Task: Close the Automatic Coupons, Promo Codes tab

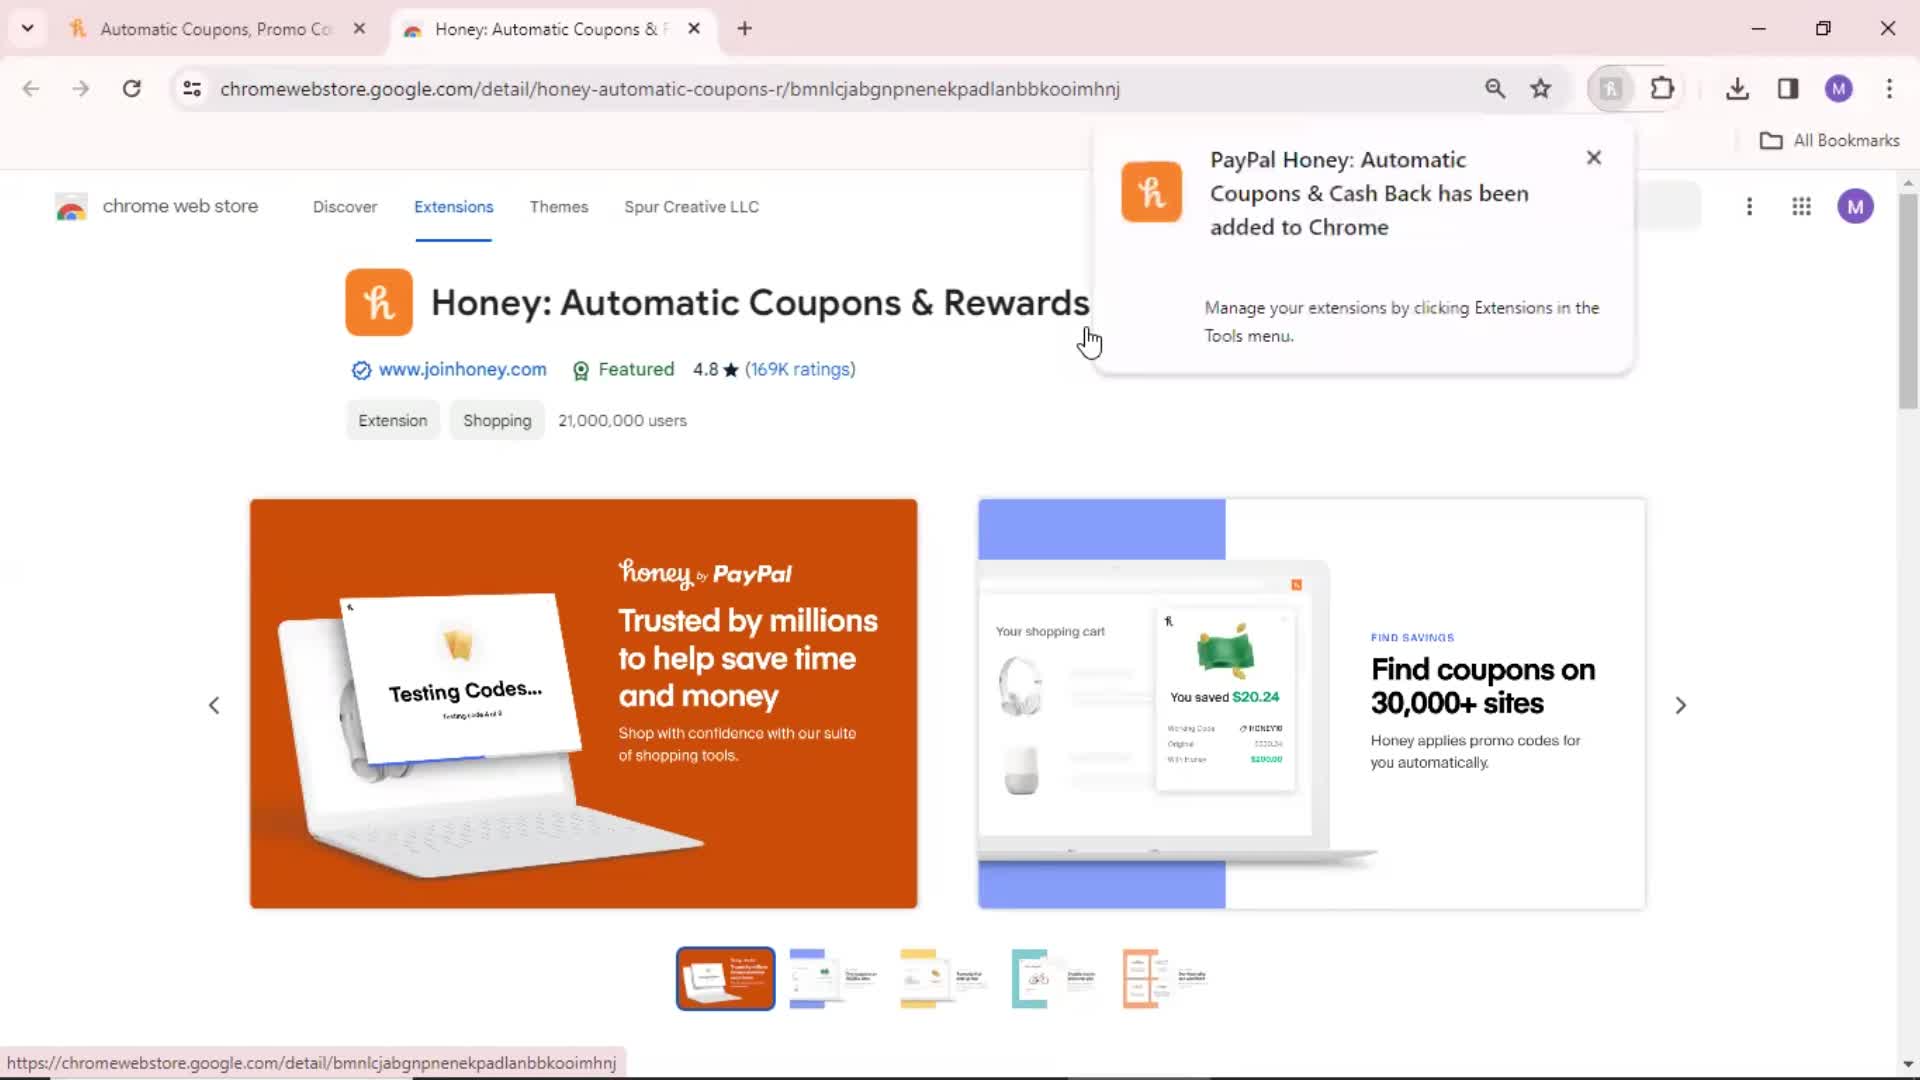Action: click(359, 29)
